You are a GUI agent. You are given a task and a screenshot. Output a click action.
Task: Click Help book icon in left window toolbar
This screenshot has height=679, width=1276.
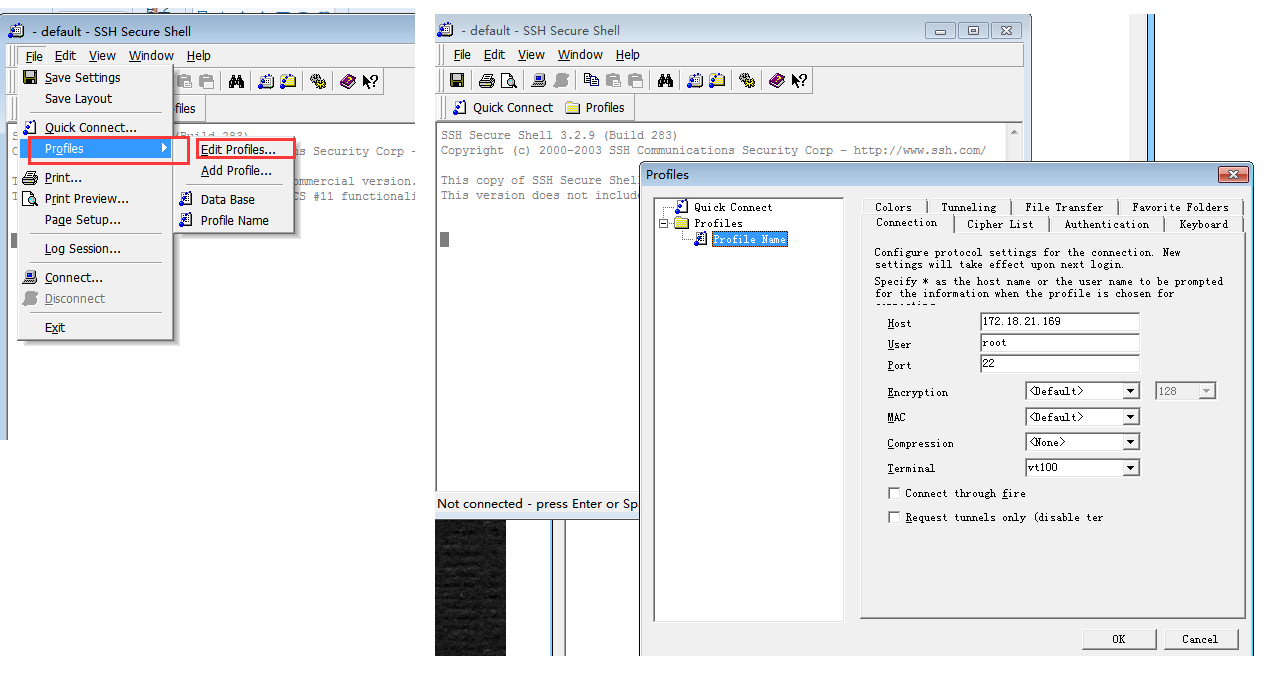[x=347, y=82]
